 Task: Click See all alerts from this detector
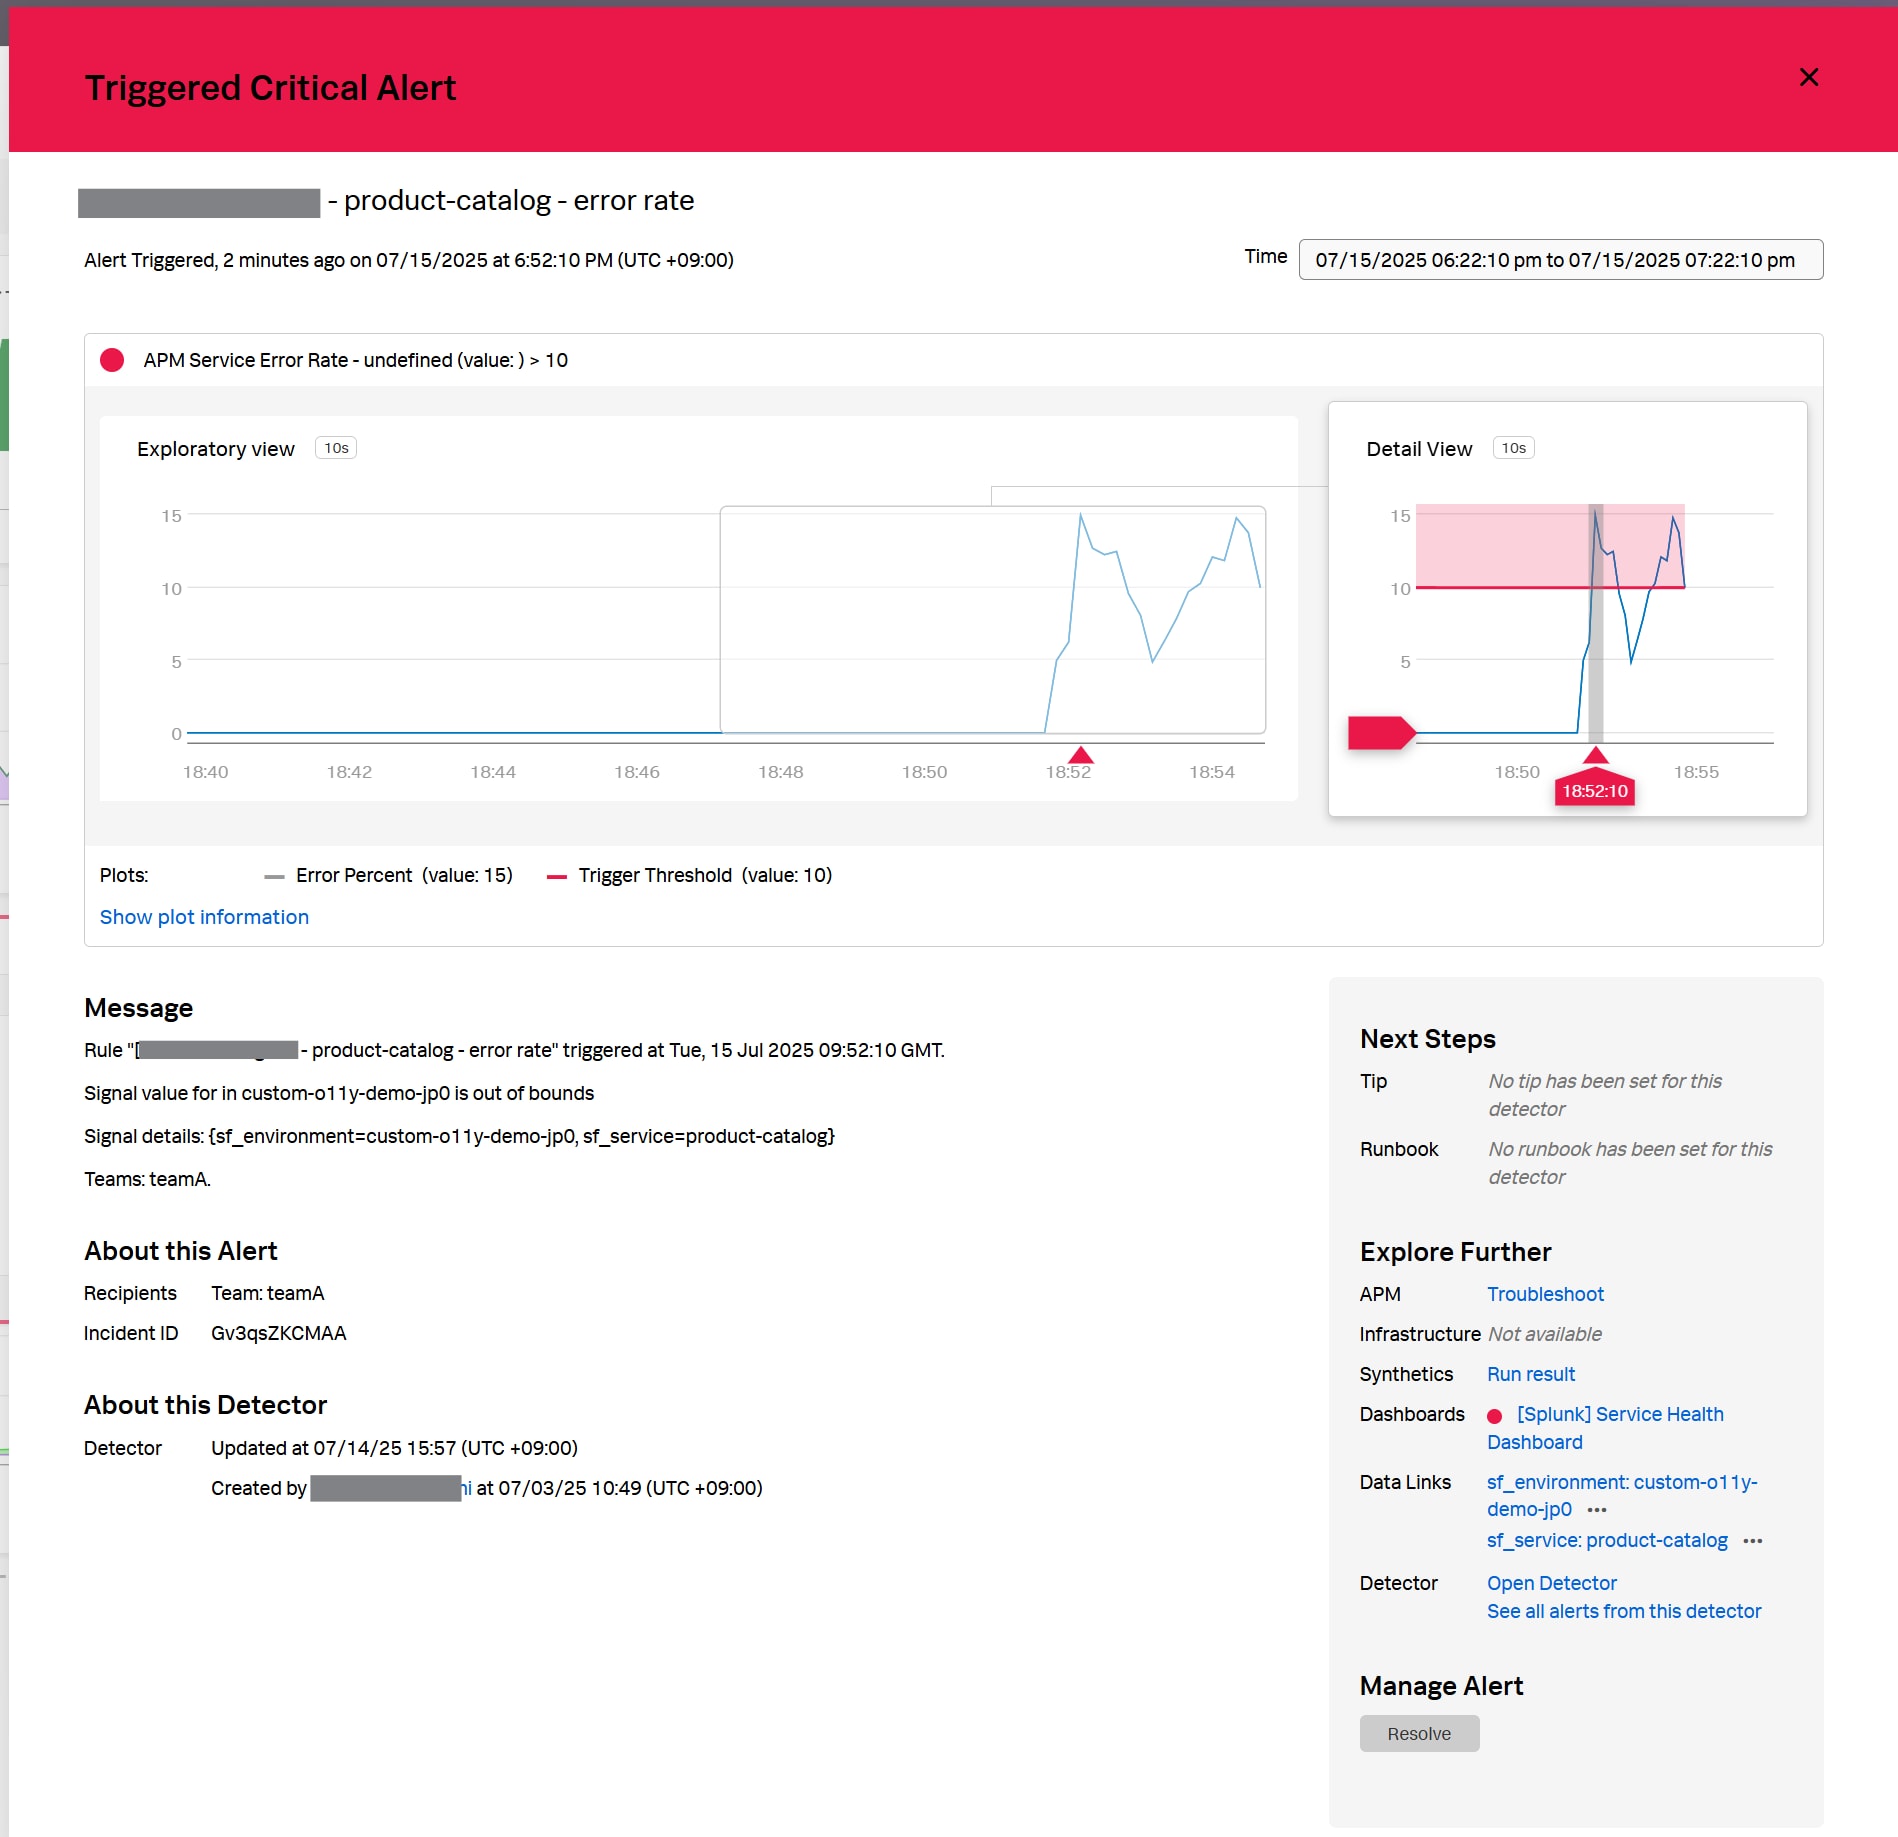click(x=1624, y=1611)
